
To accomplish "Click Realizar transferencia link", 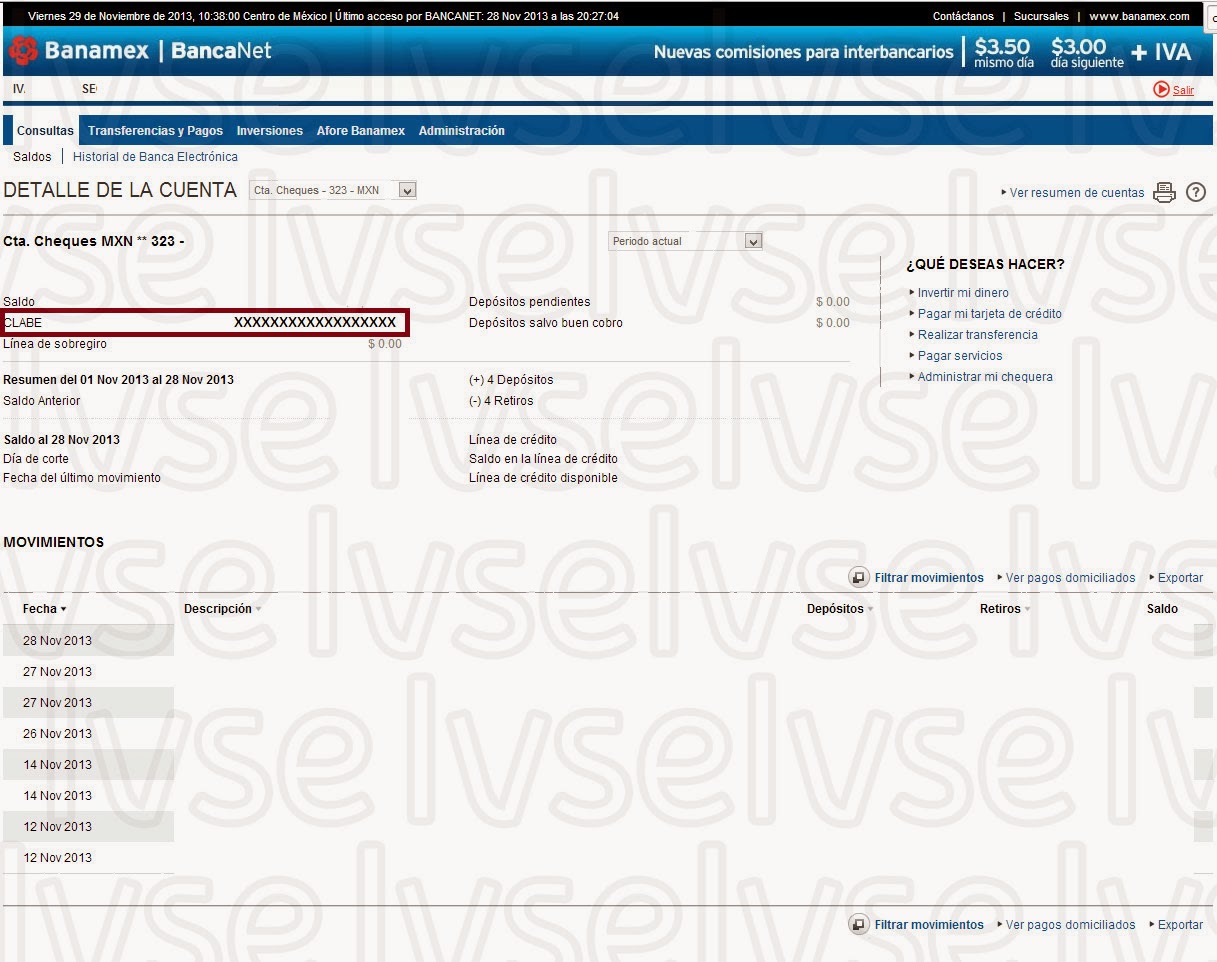I will 978,335.
